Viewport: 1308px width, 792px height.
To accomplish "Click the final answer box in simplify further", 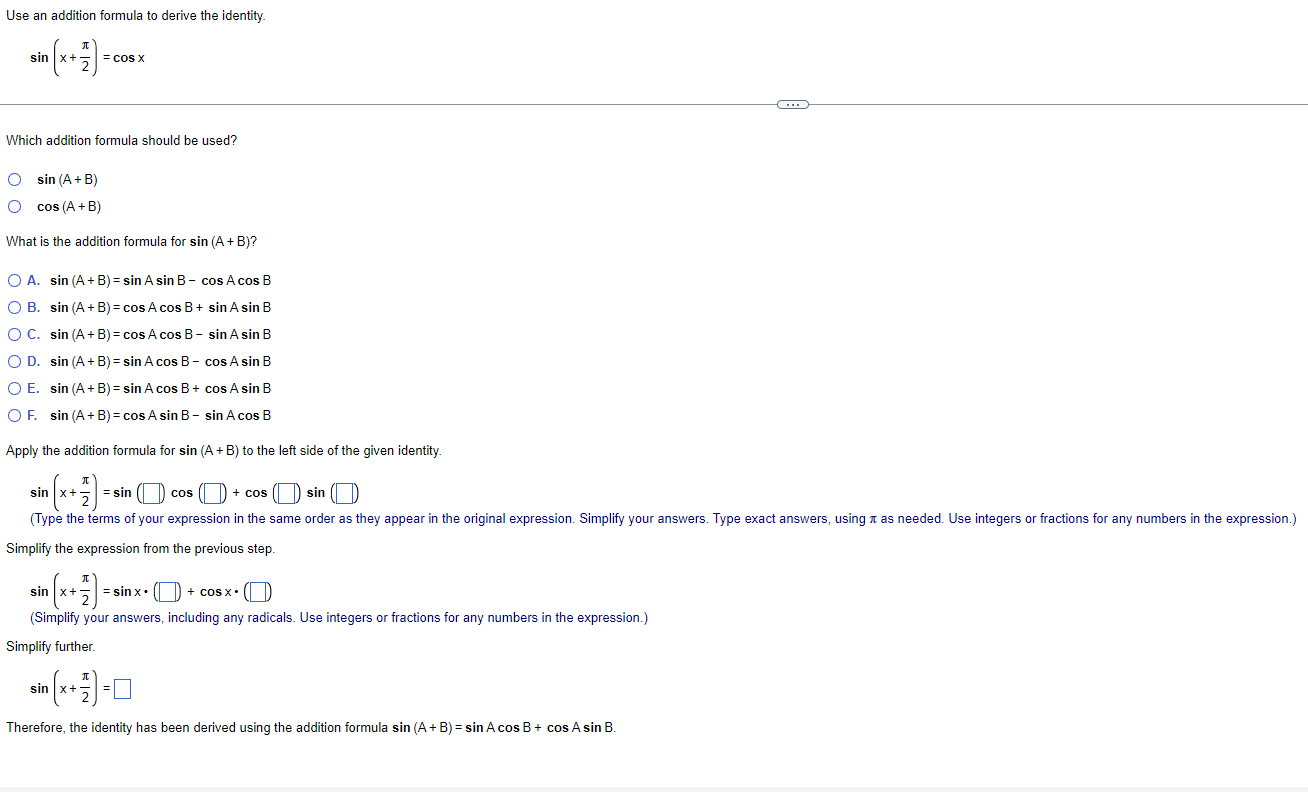I will point(121,688).
